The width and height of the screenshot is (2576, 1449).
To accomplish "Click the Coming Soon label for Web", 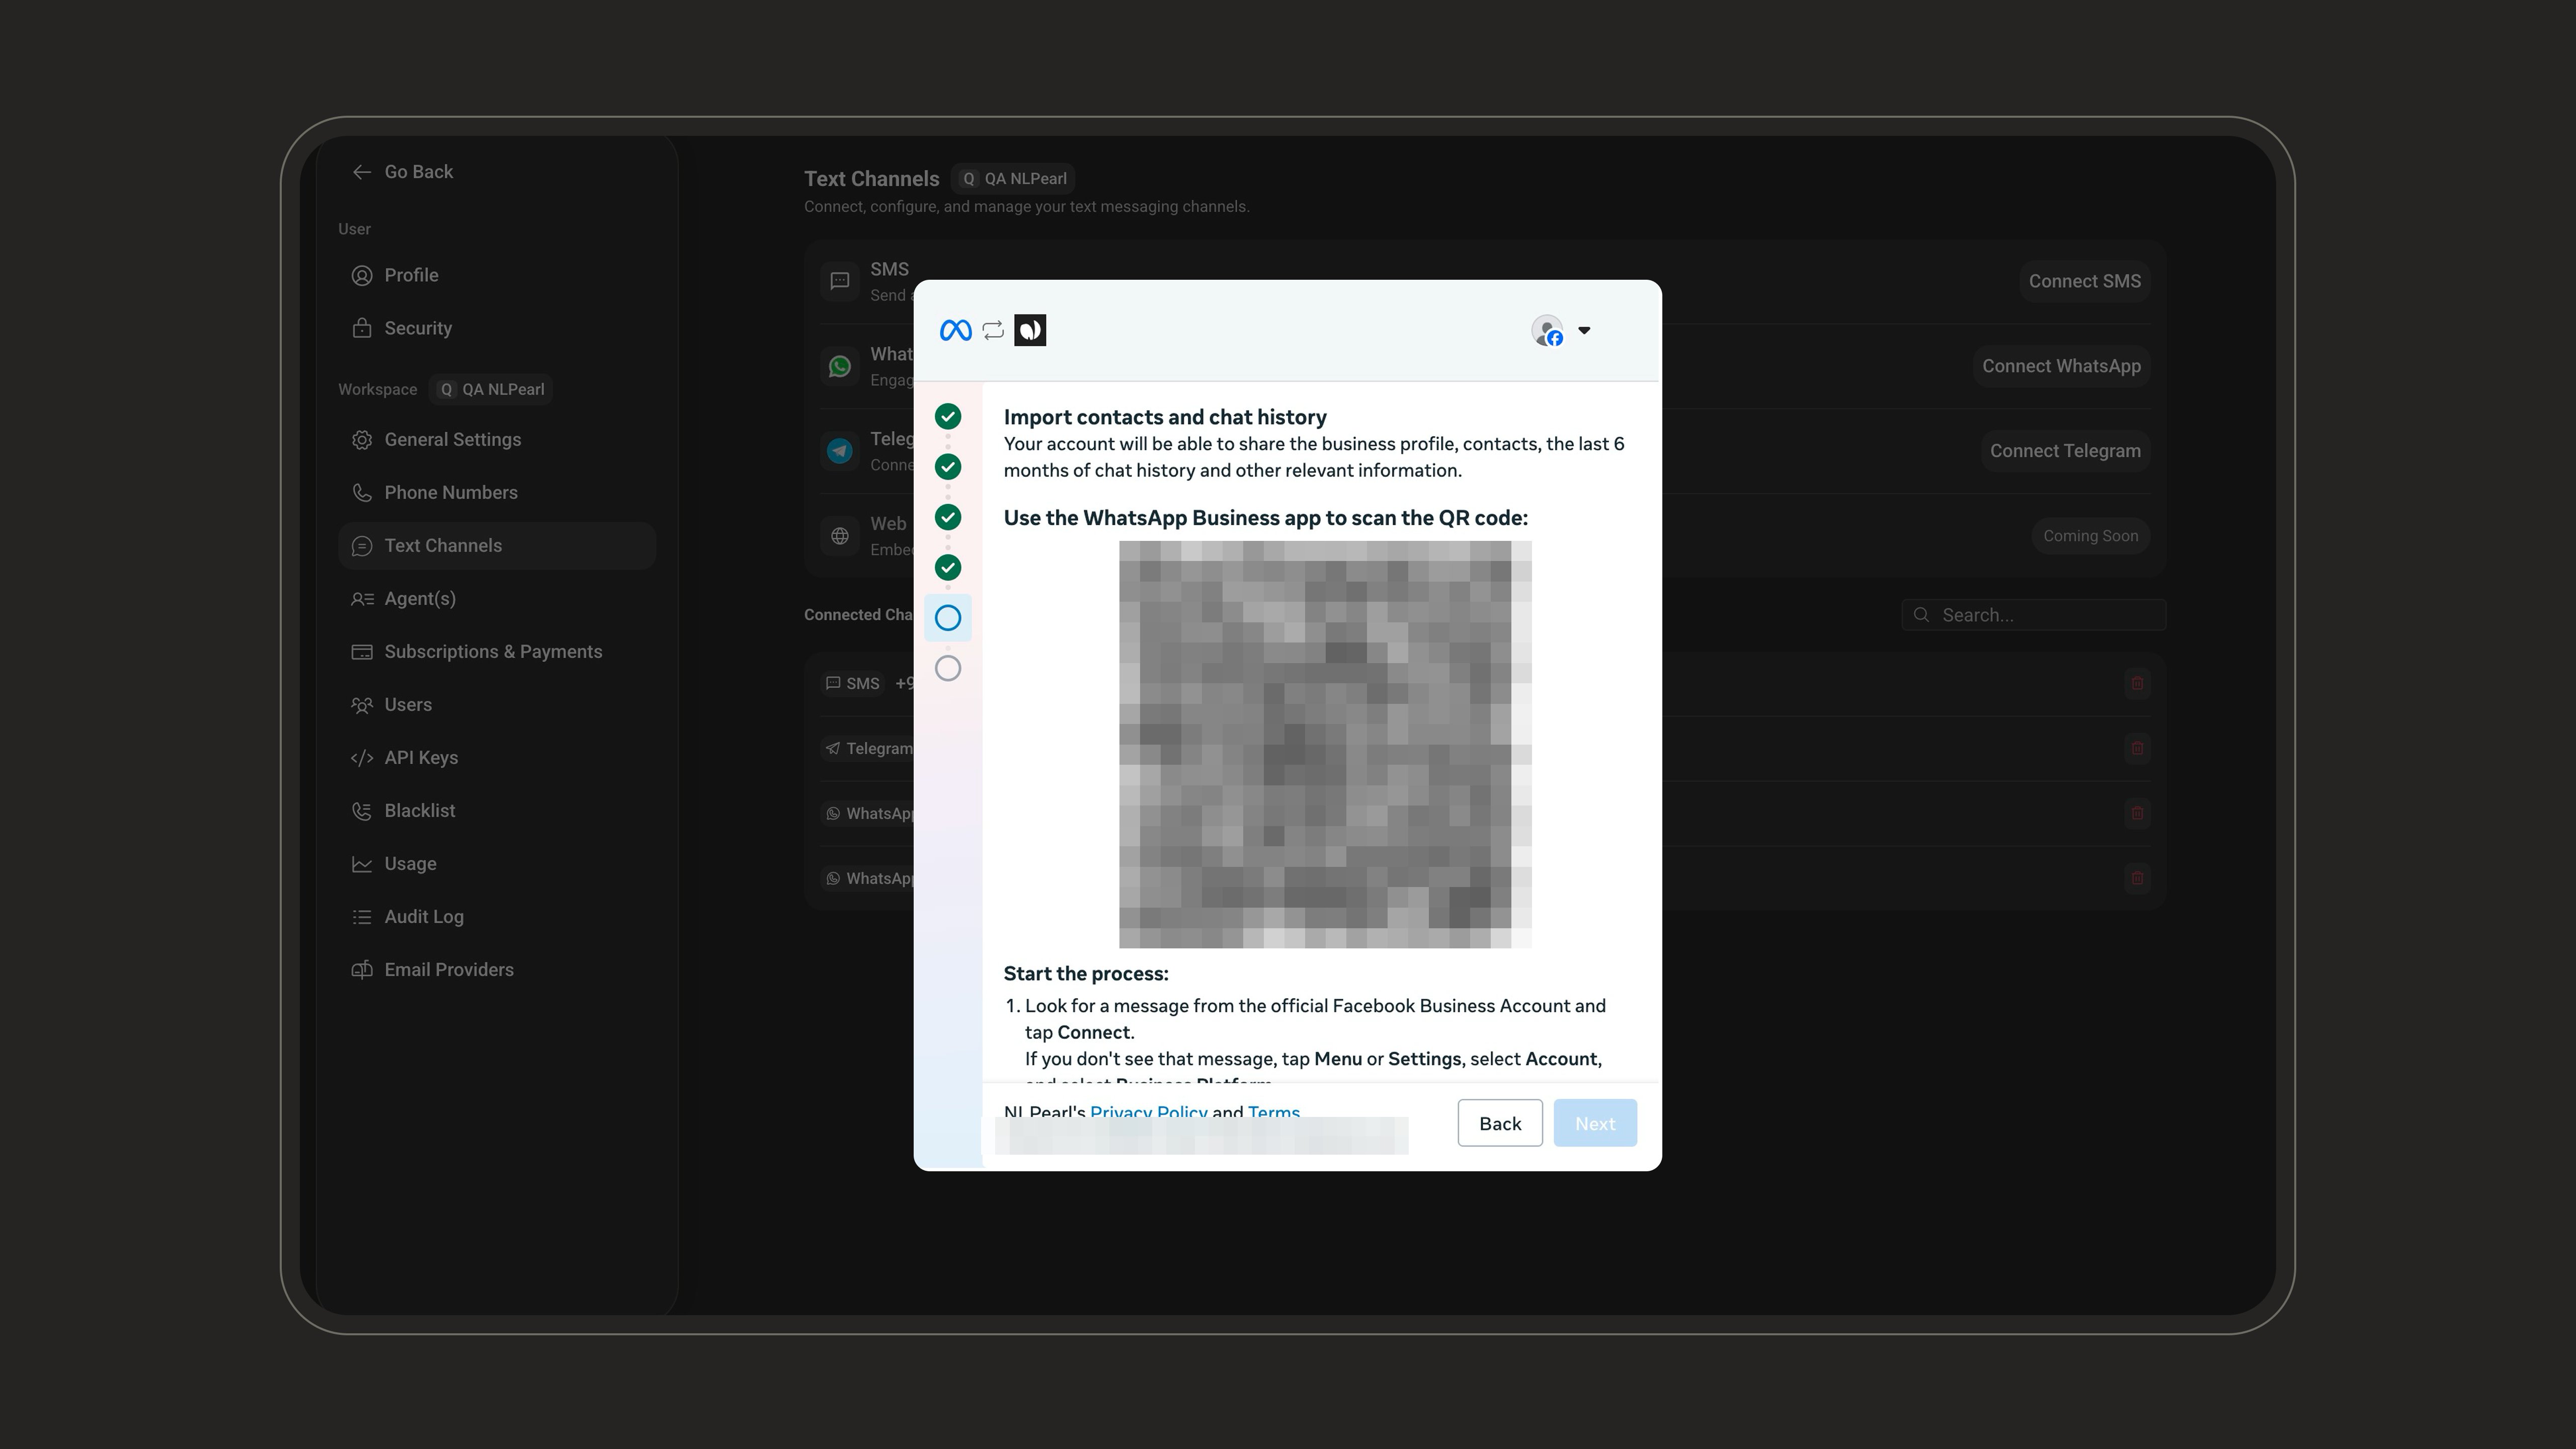I will coord(2090,536).
